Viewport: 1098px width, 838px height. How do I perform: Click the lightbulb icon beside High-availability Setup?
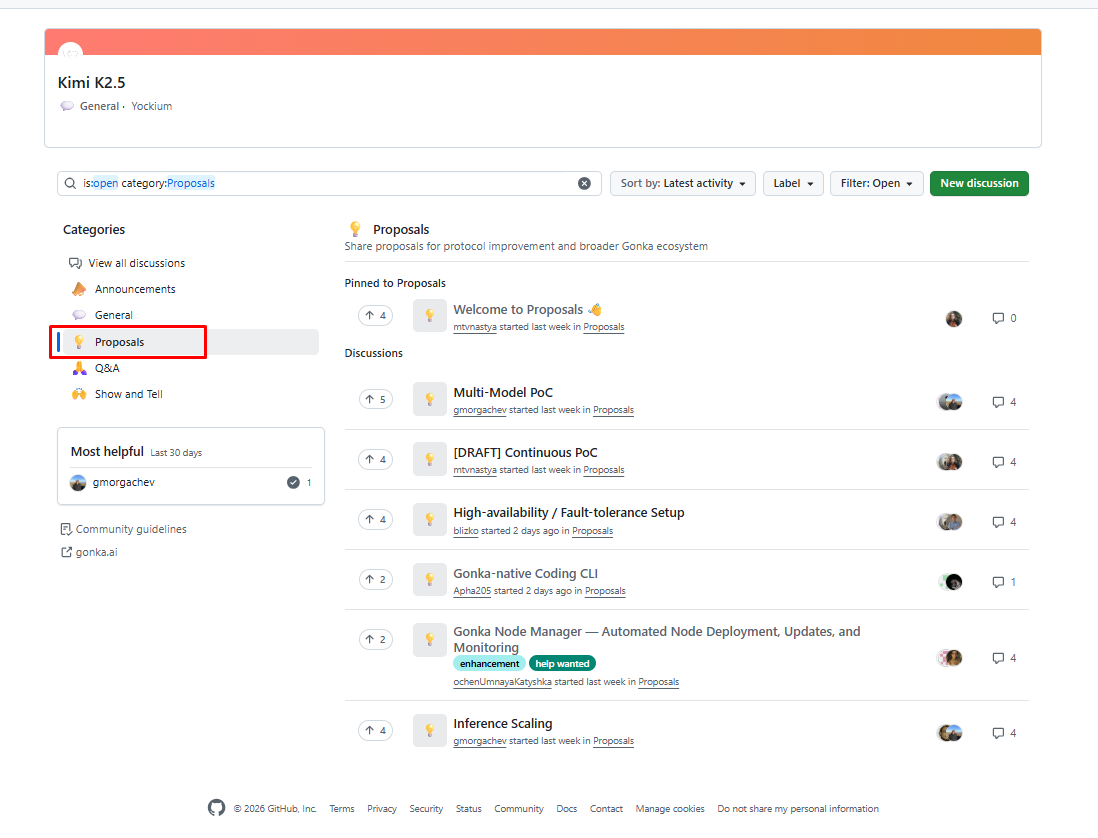[x=430, y=520]
